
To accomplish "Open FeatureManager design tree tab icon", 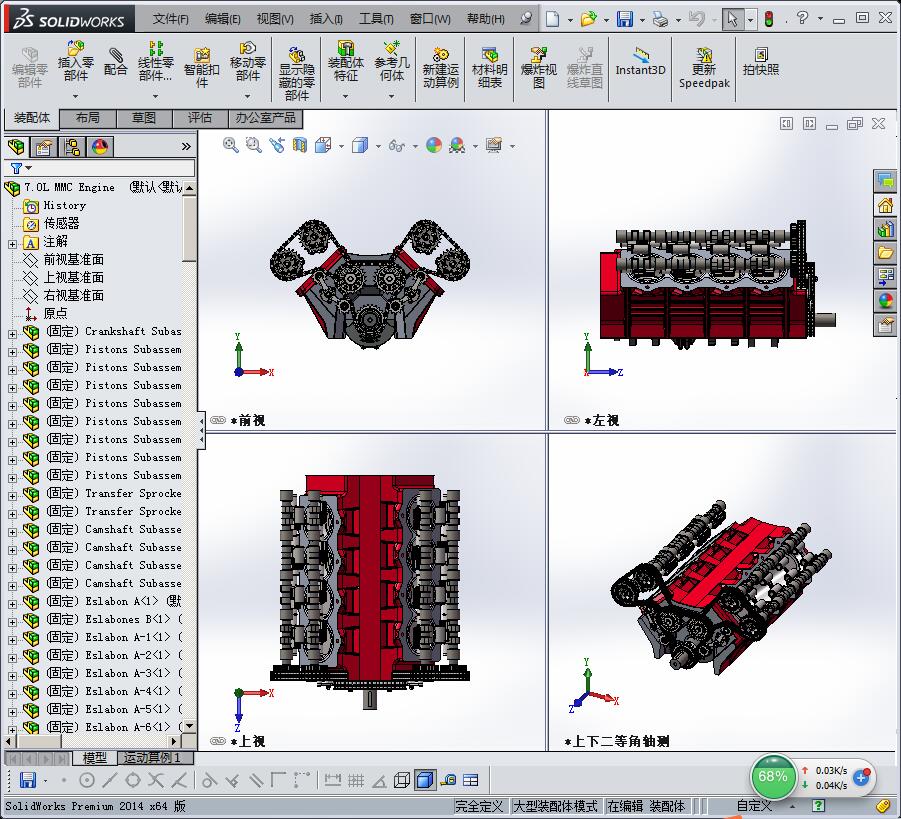I will (16, 147).
